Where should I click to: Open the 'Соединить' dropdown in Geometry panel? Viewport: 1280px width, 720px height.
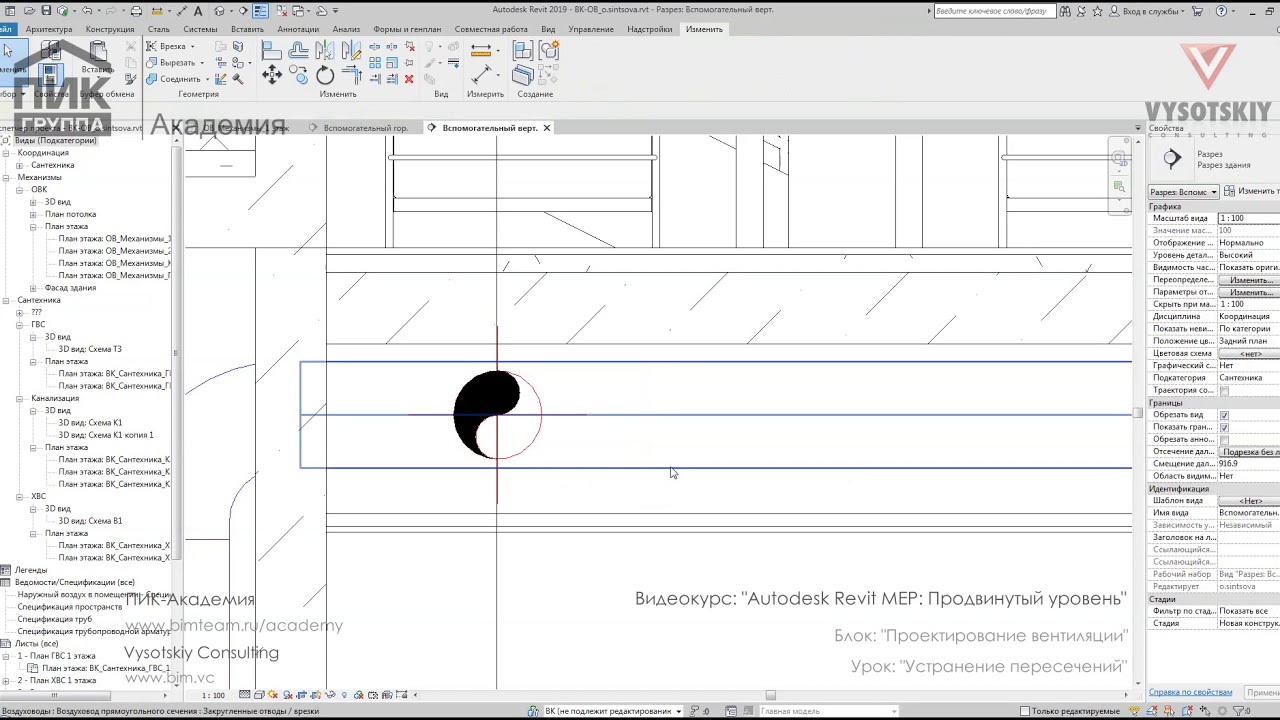(x=206, y=79)
